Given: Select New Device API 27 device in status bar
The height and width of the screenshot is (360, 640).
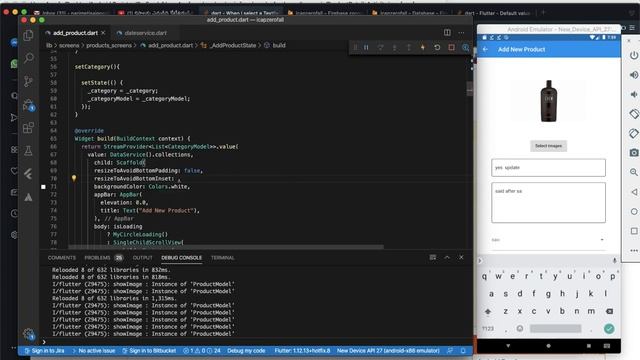Looking at the screenshot, I should (388, 351).
